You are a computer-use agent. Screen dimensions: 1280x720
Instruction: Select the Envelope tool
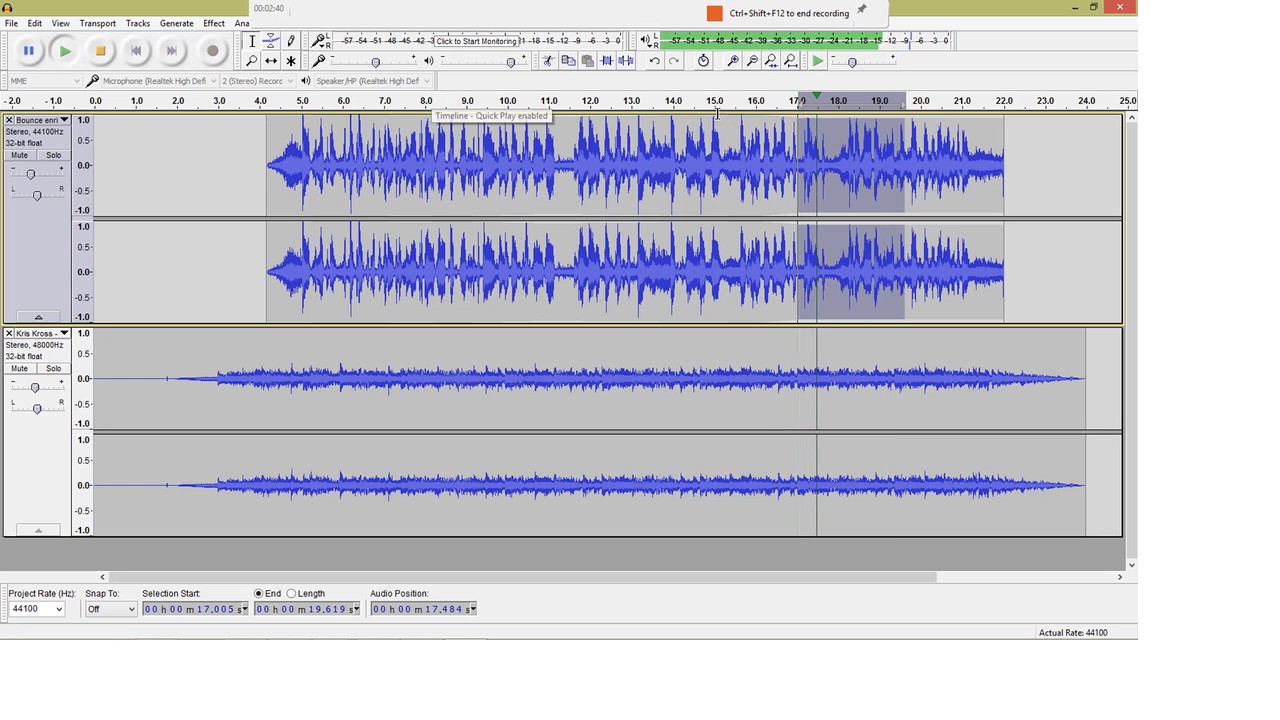[x=271, y=41]
